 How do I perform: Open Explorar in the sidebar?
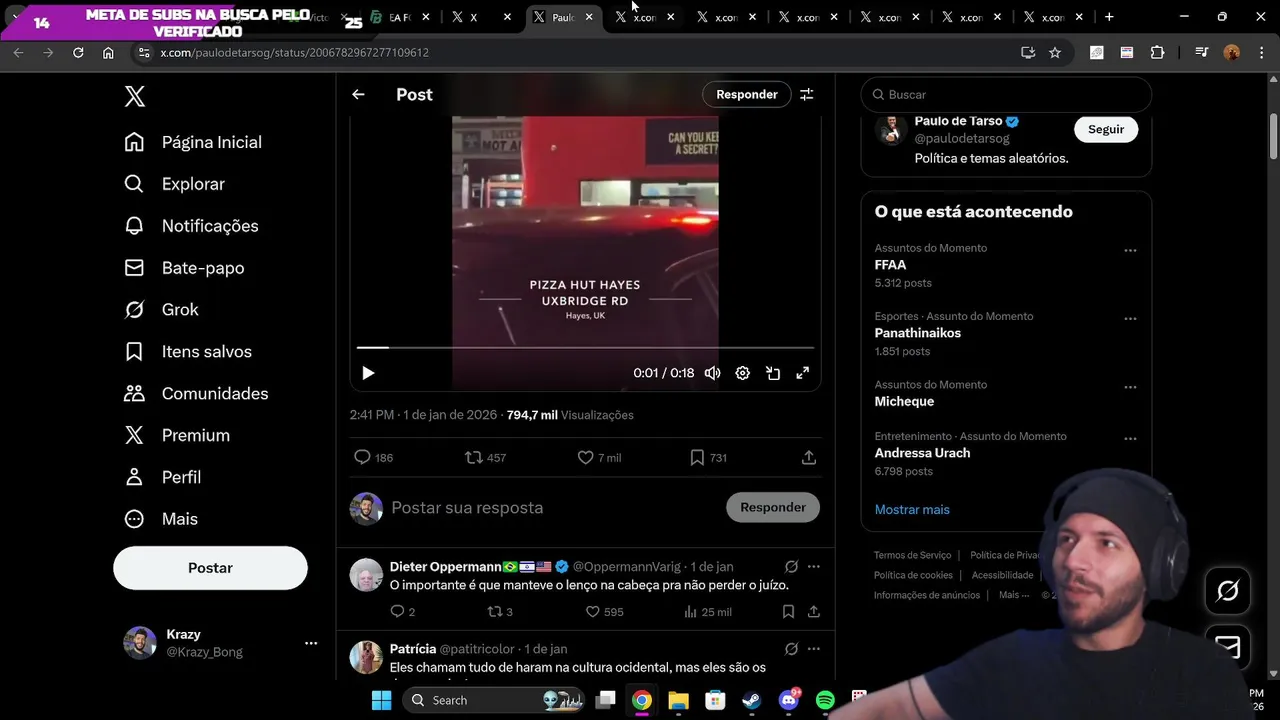[x=174, y=184]
